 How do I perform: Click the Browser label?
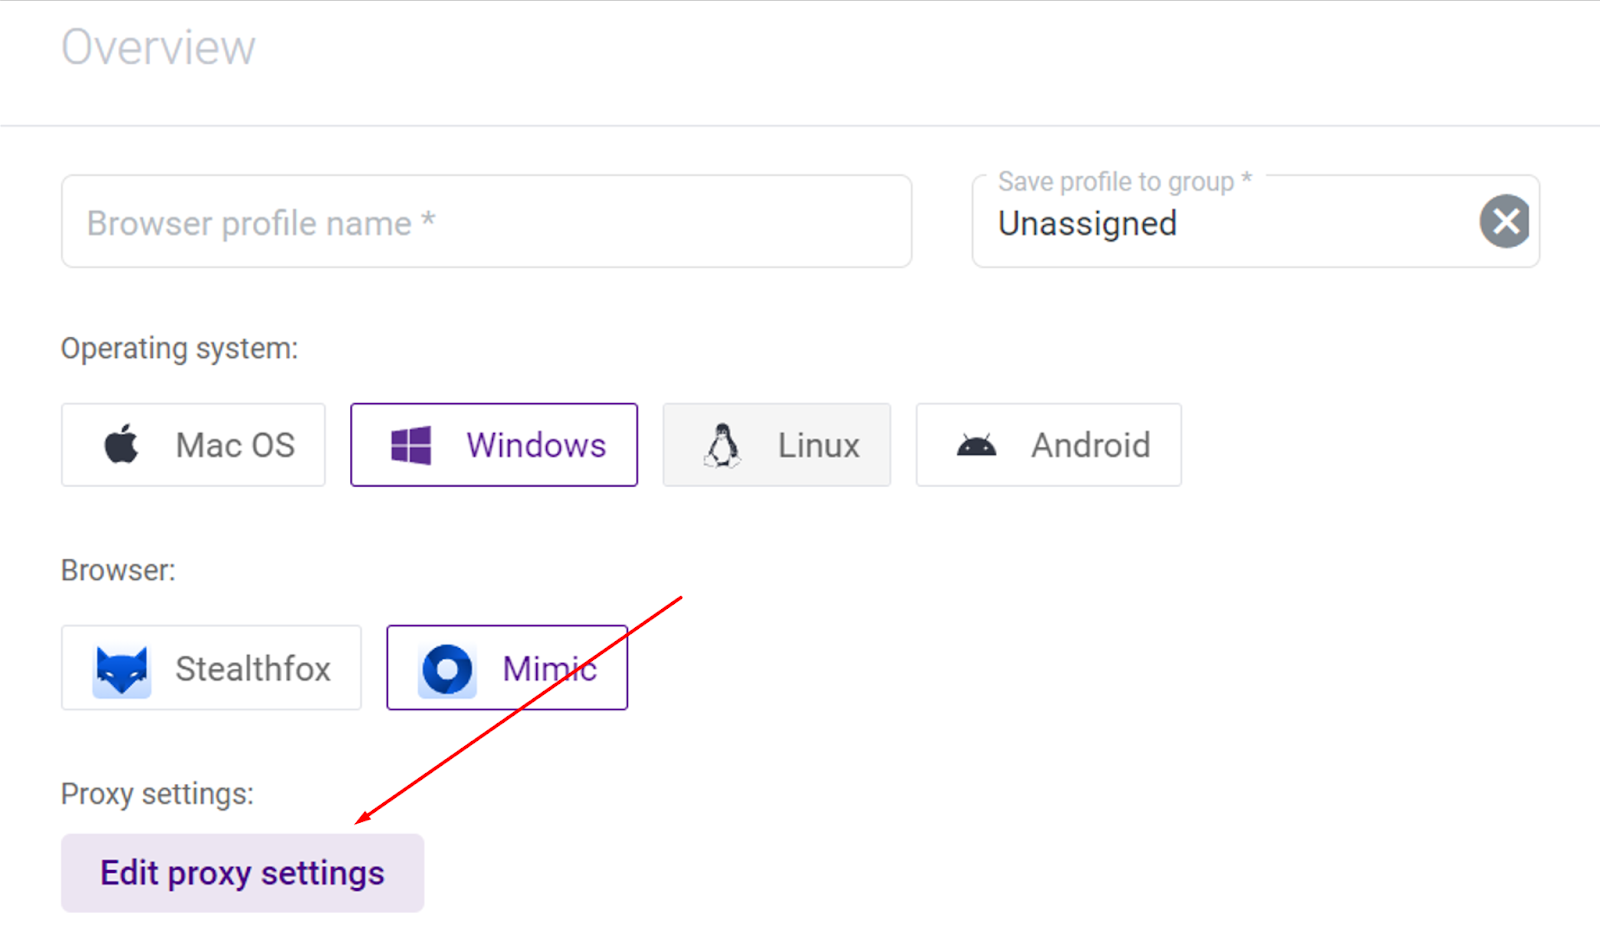pyautogui.click(x=118, y=570)
